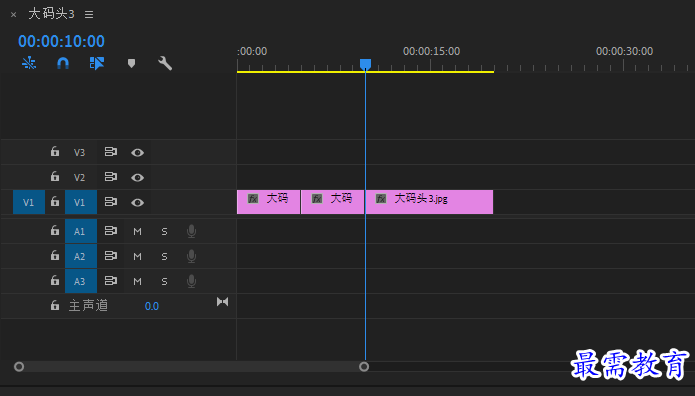The image size is (695, 396).
Task: Toggle lock on track V2
Action: point(55,176)
